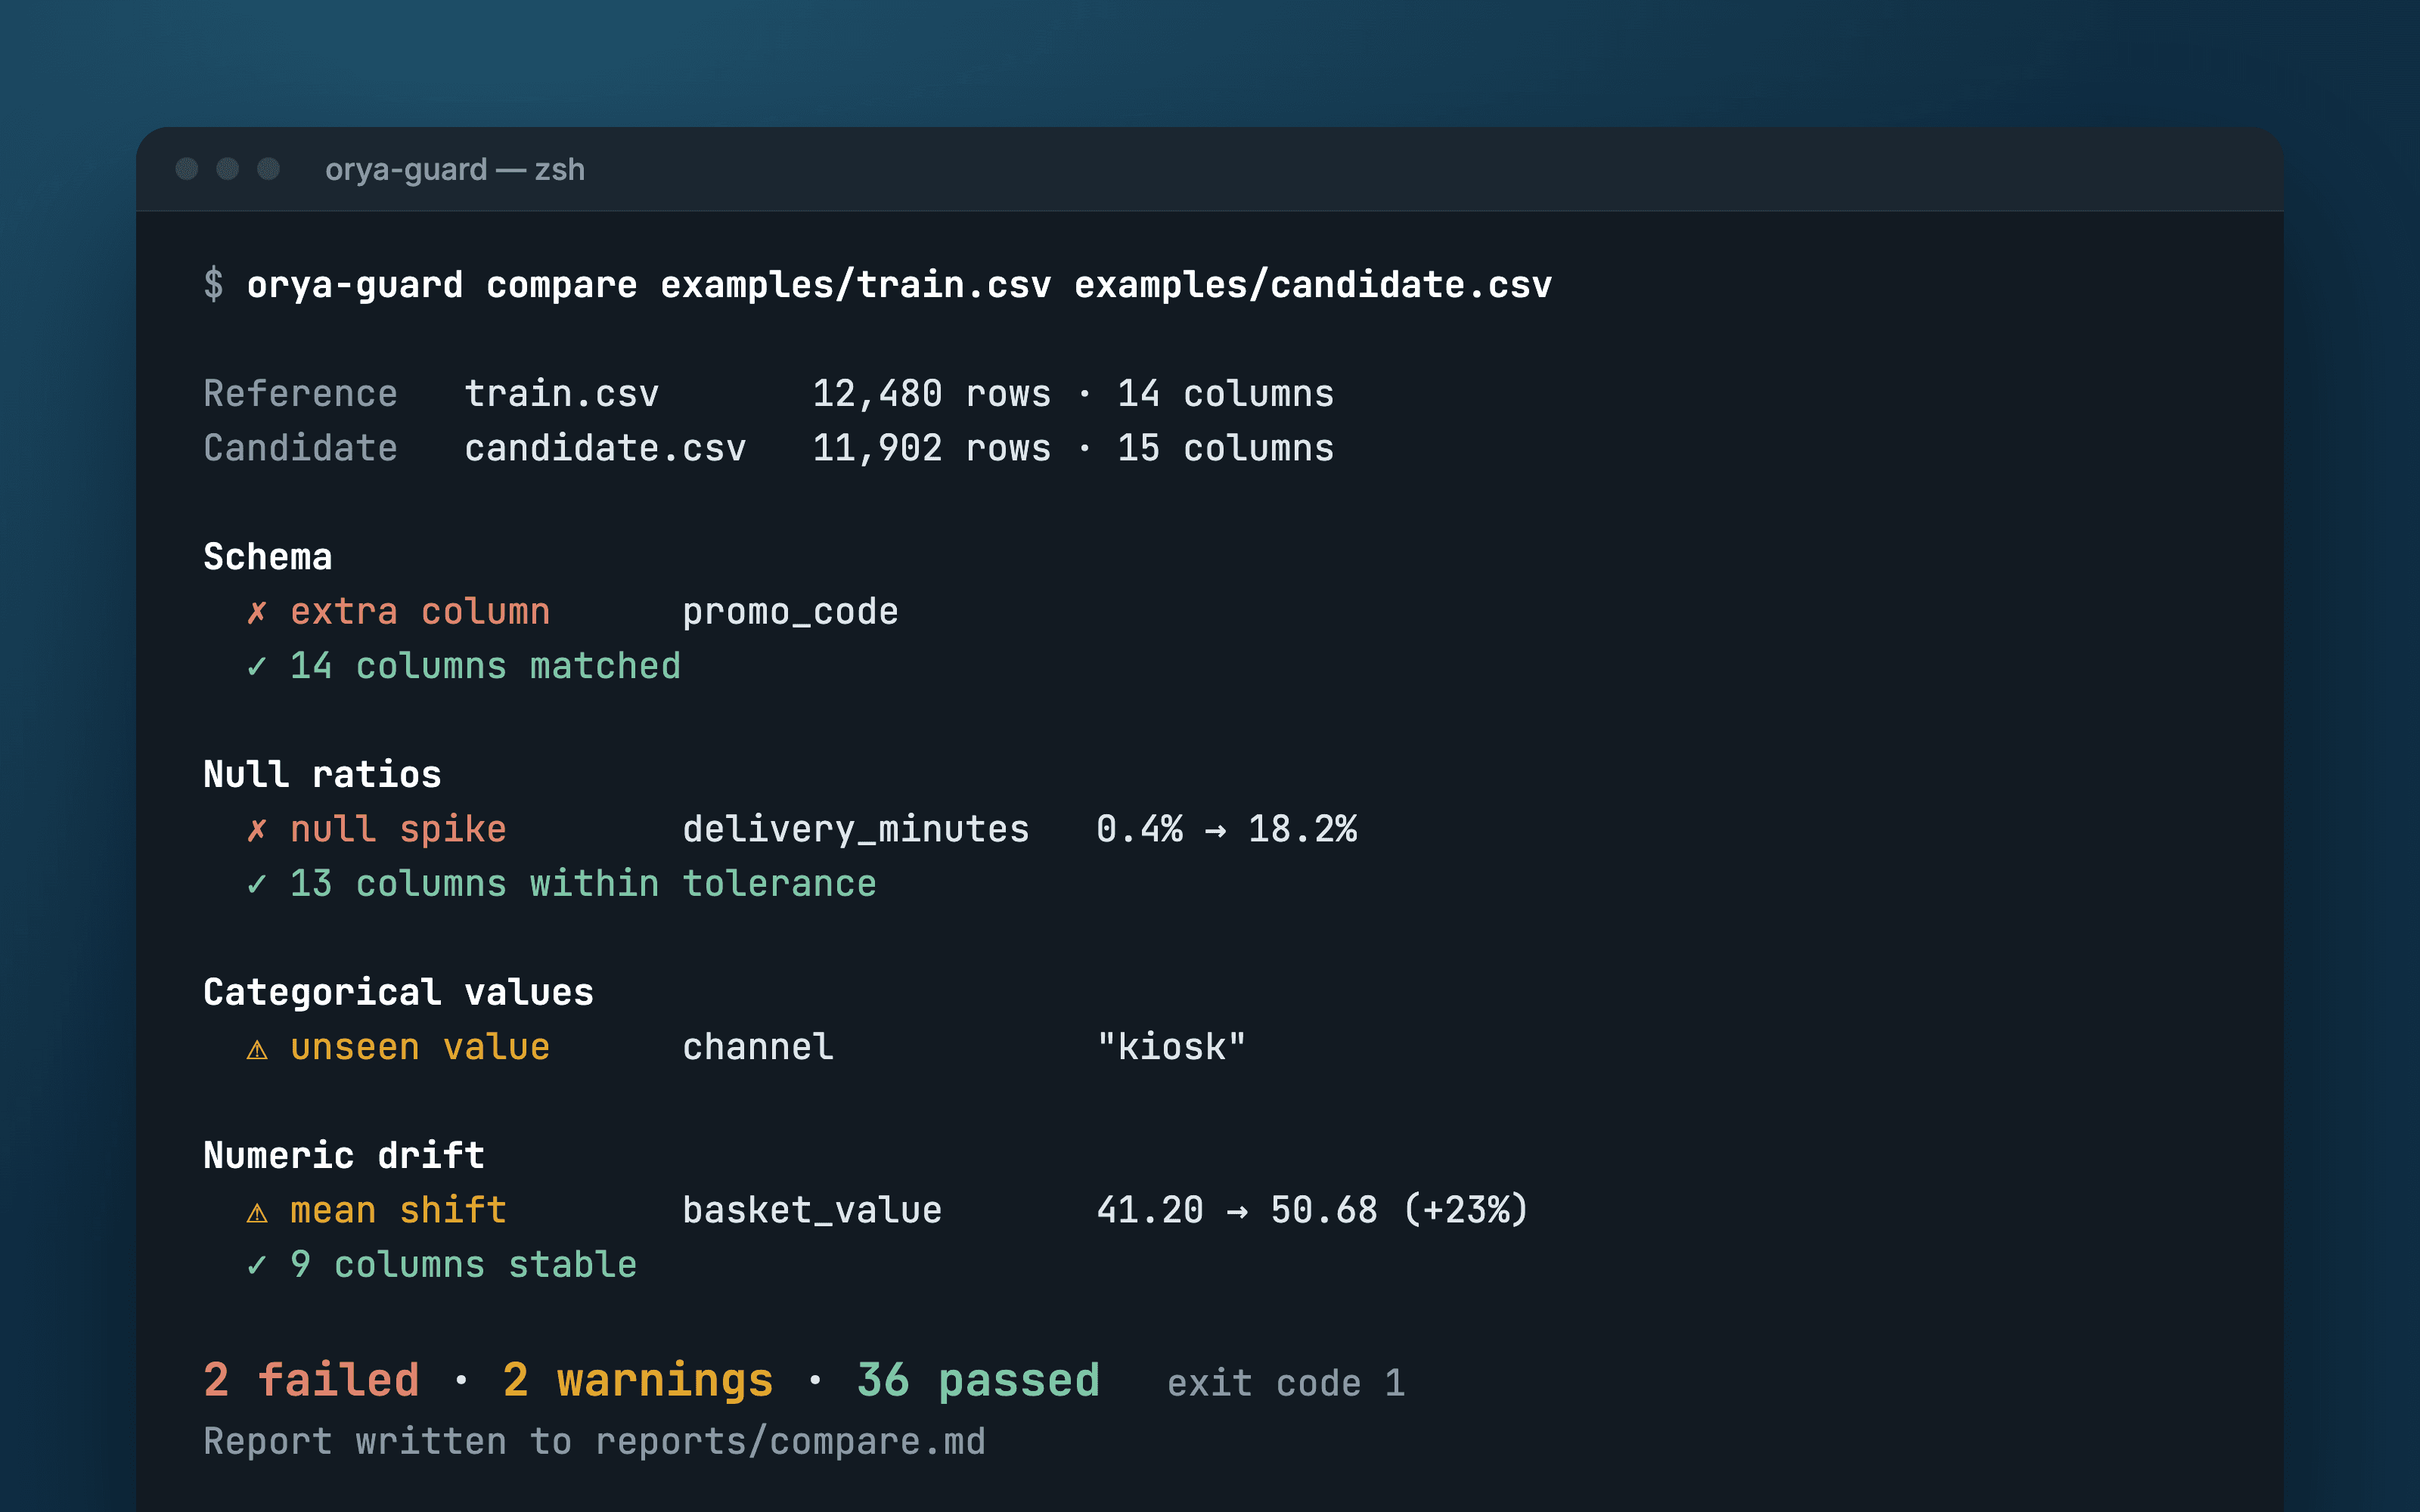2420x1512 pixels.
Task: Click the 'exit code 1' text
Action: pos(1287,1384)
